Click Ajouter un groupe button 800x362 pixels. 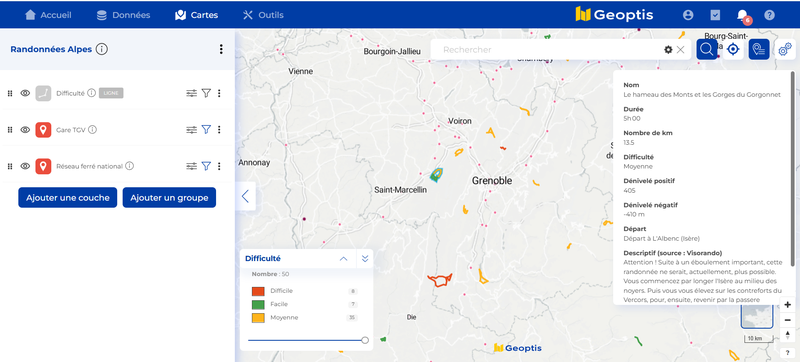pyautogui.click(x=169, y=198)
